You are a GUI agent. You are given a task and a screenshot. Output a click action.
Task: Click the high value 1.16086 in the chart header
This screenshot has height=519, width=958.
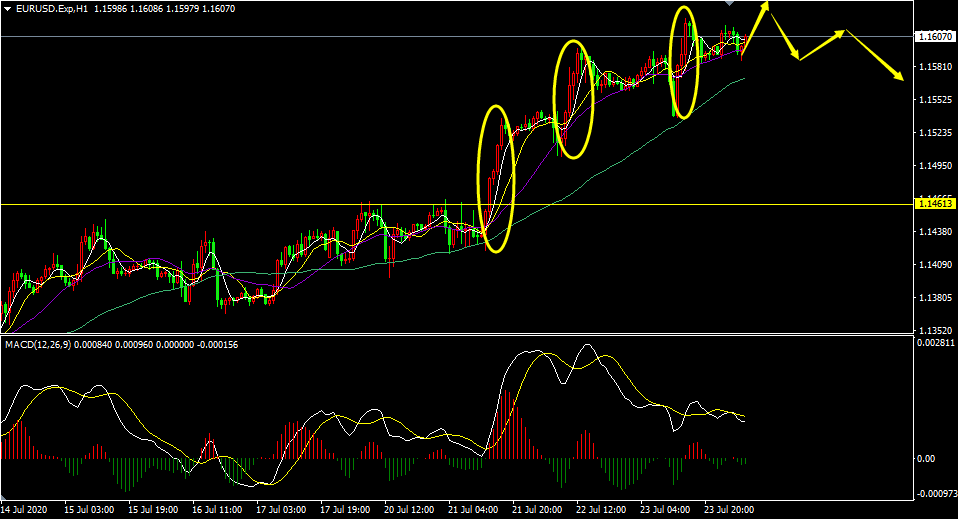click(146, 9)
